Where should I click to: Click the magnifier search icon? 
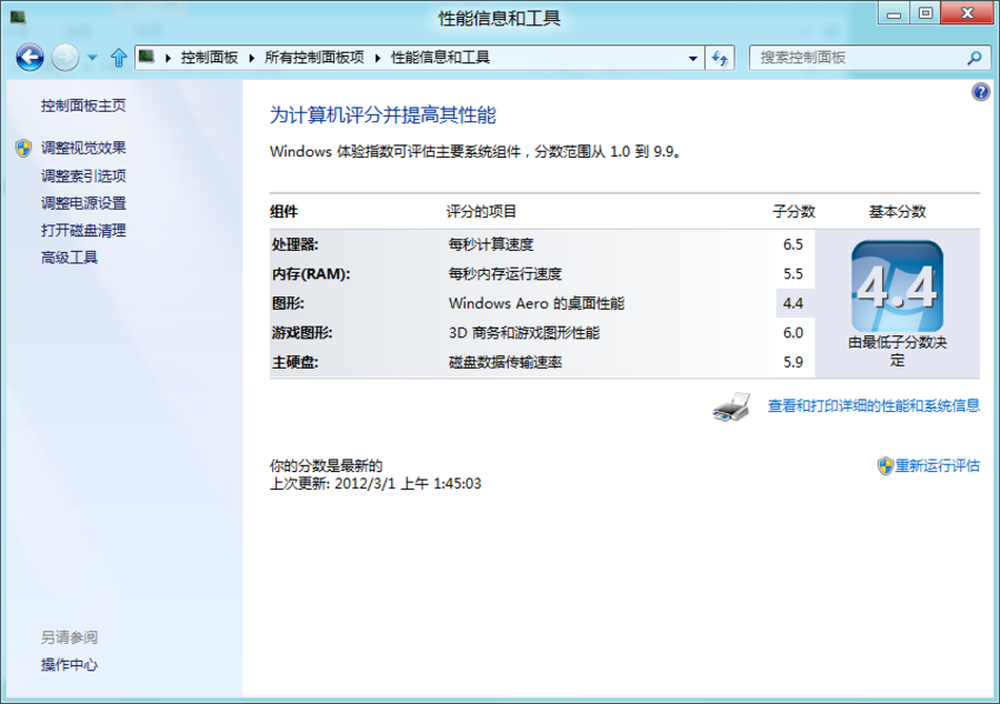975,58
